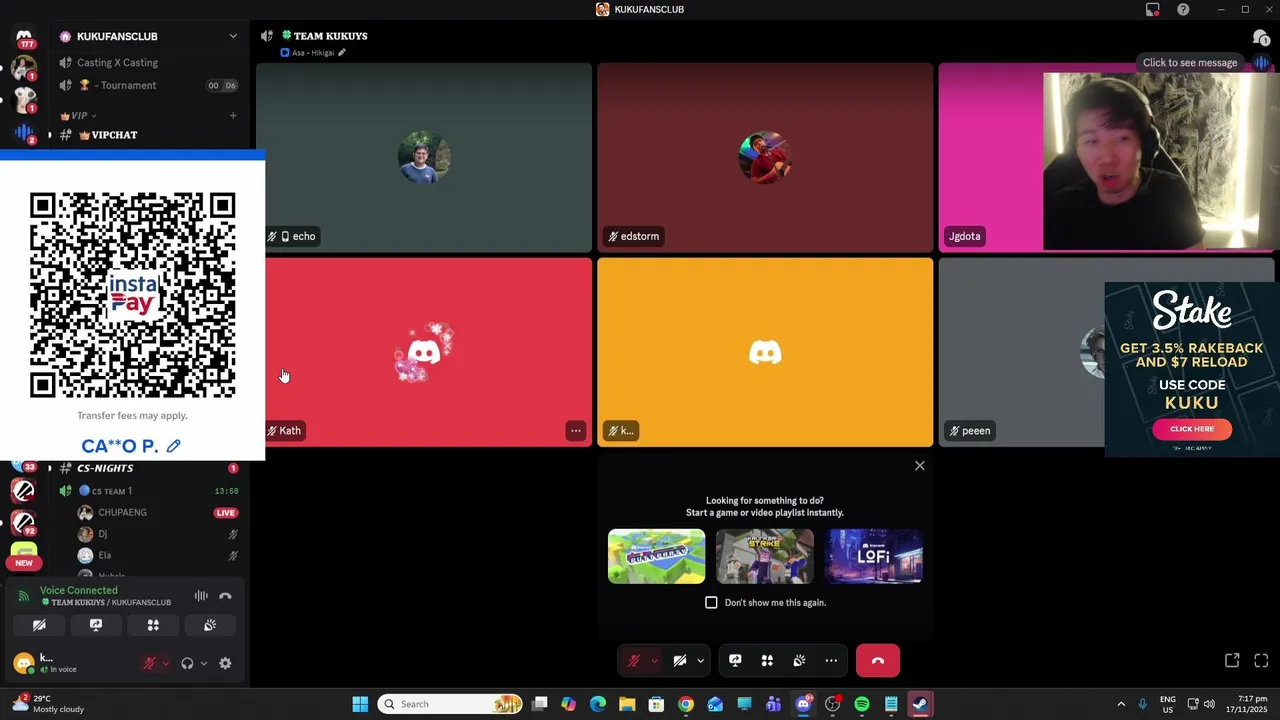Select user Dj in voice list
The width and height of the screenshot is (1280, 720).
[102, 534]
